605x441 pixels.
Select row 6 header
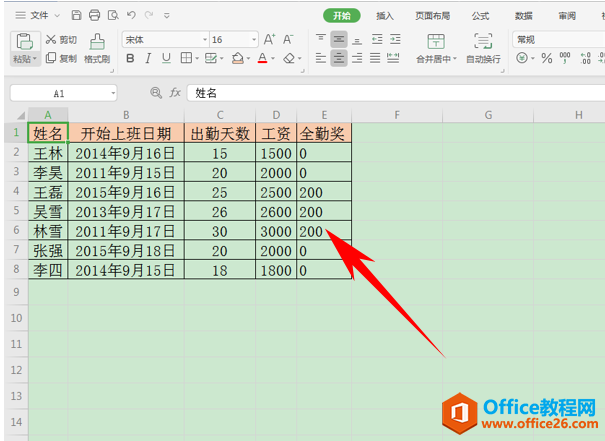(x=16, y=230)
